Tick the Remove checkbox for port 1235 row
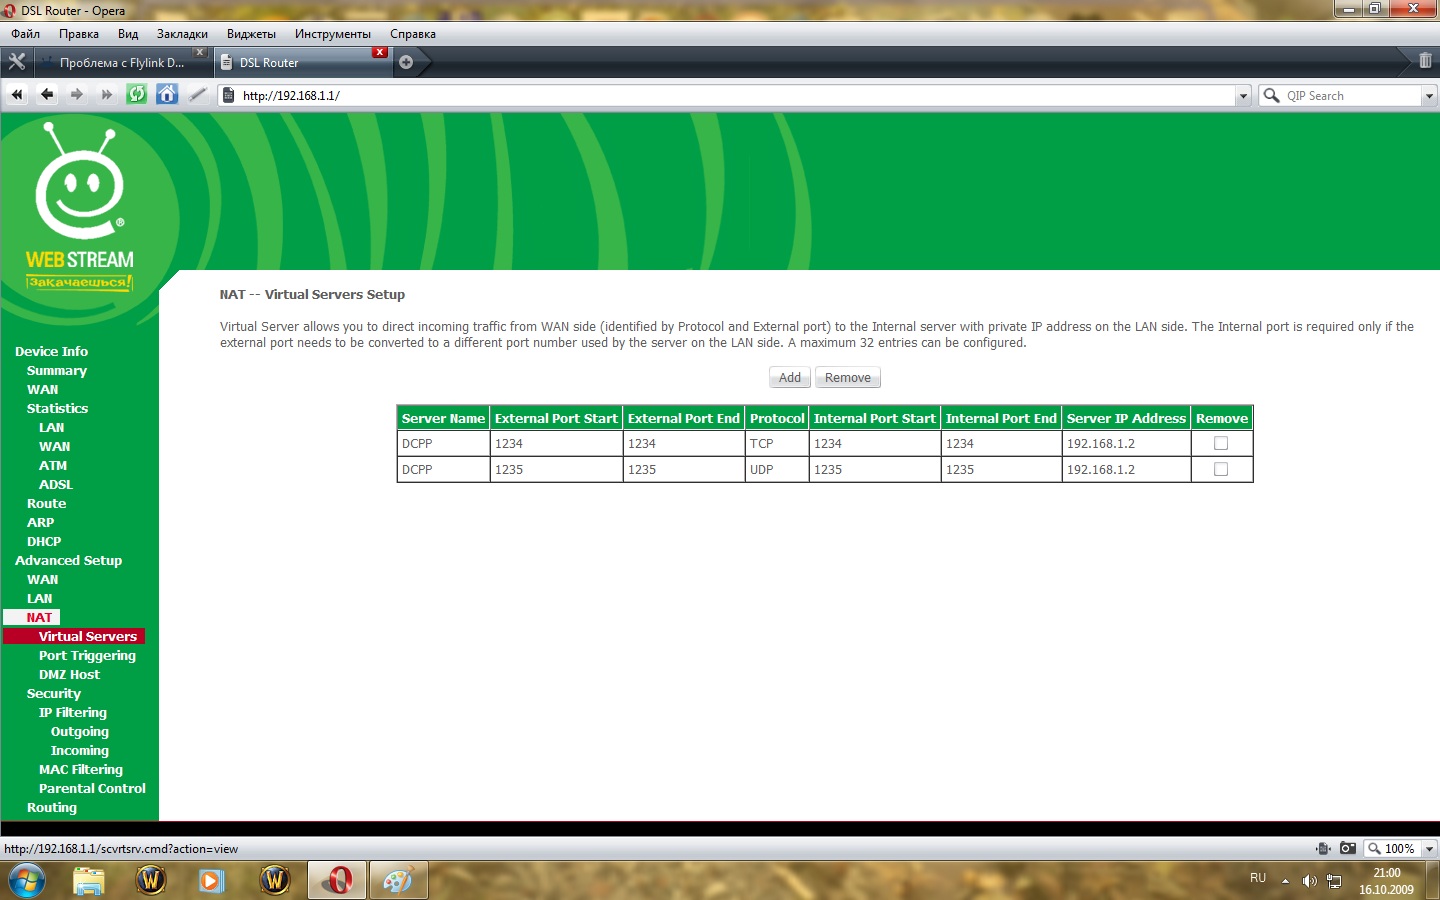The image size is (1440, 900). point(1221,470)
